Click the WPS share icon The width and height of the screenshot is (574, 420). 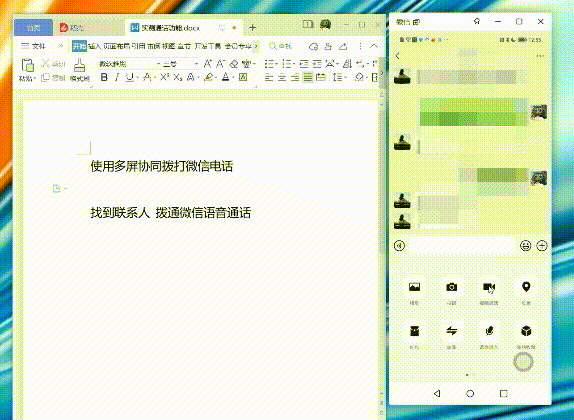343,46
